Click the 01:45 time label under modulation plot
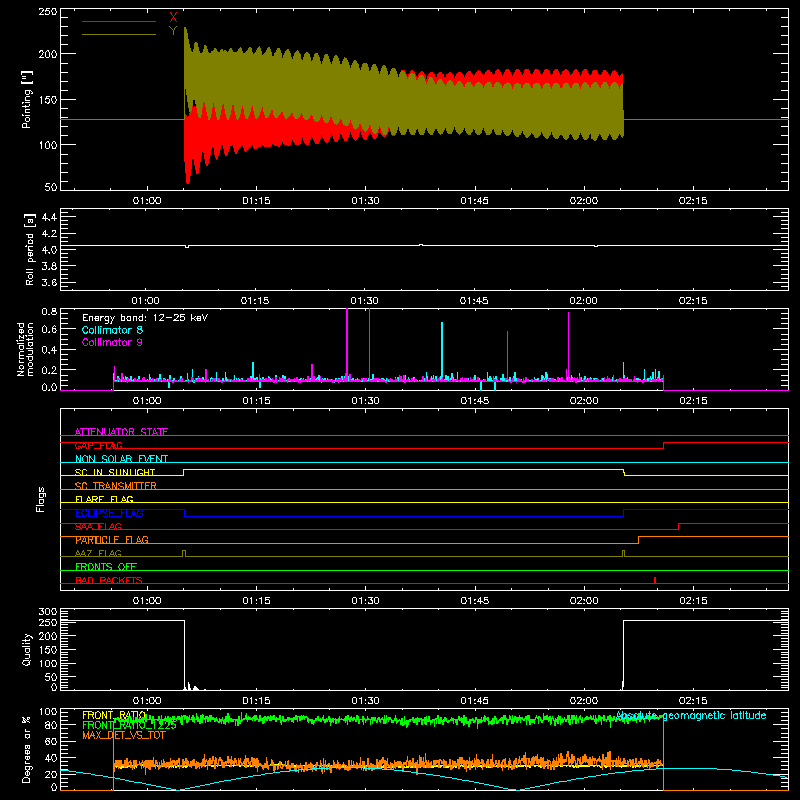The width and height of the screenshot is (800, 800). (x=474, y=401)
